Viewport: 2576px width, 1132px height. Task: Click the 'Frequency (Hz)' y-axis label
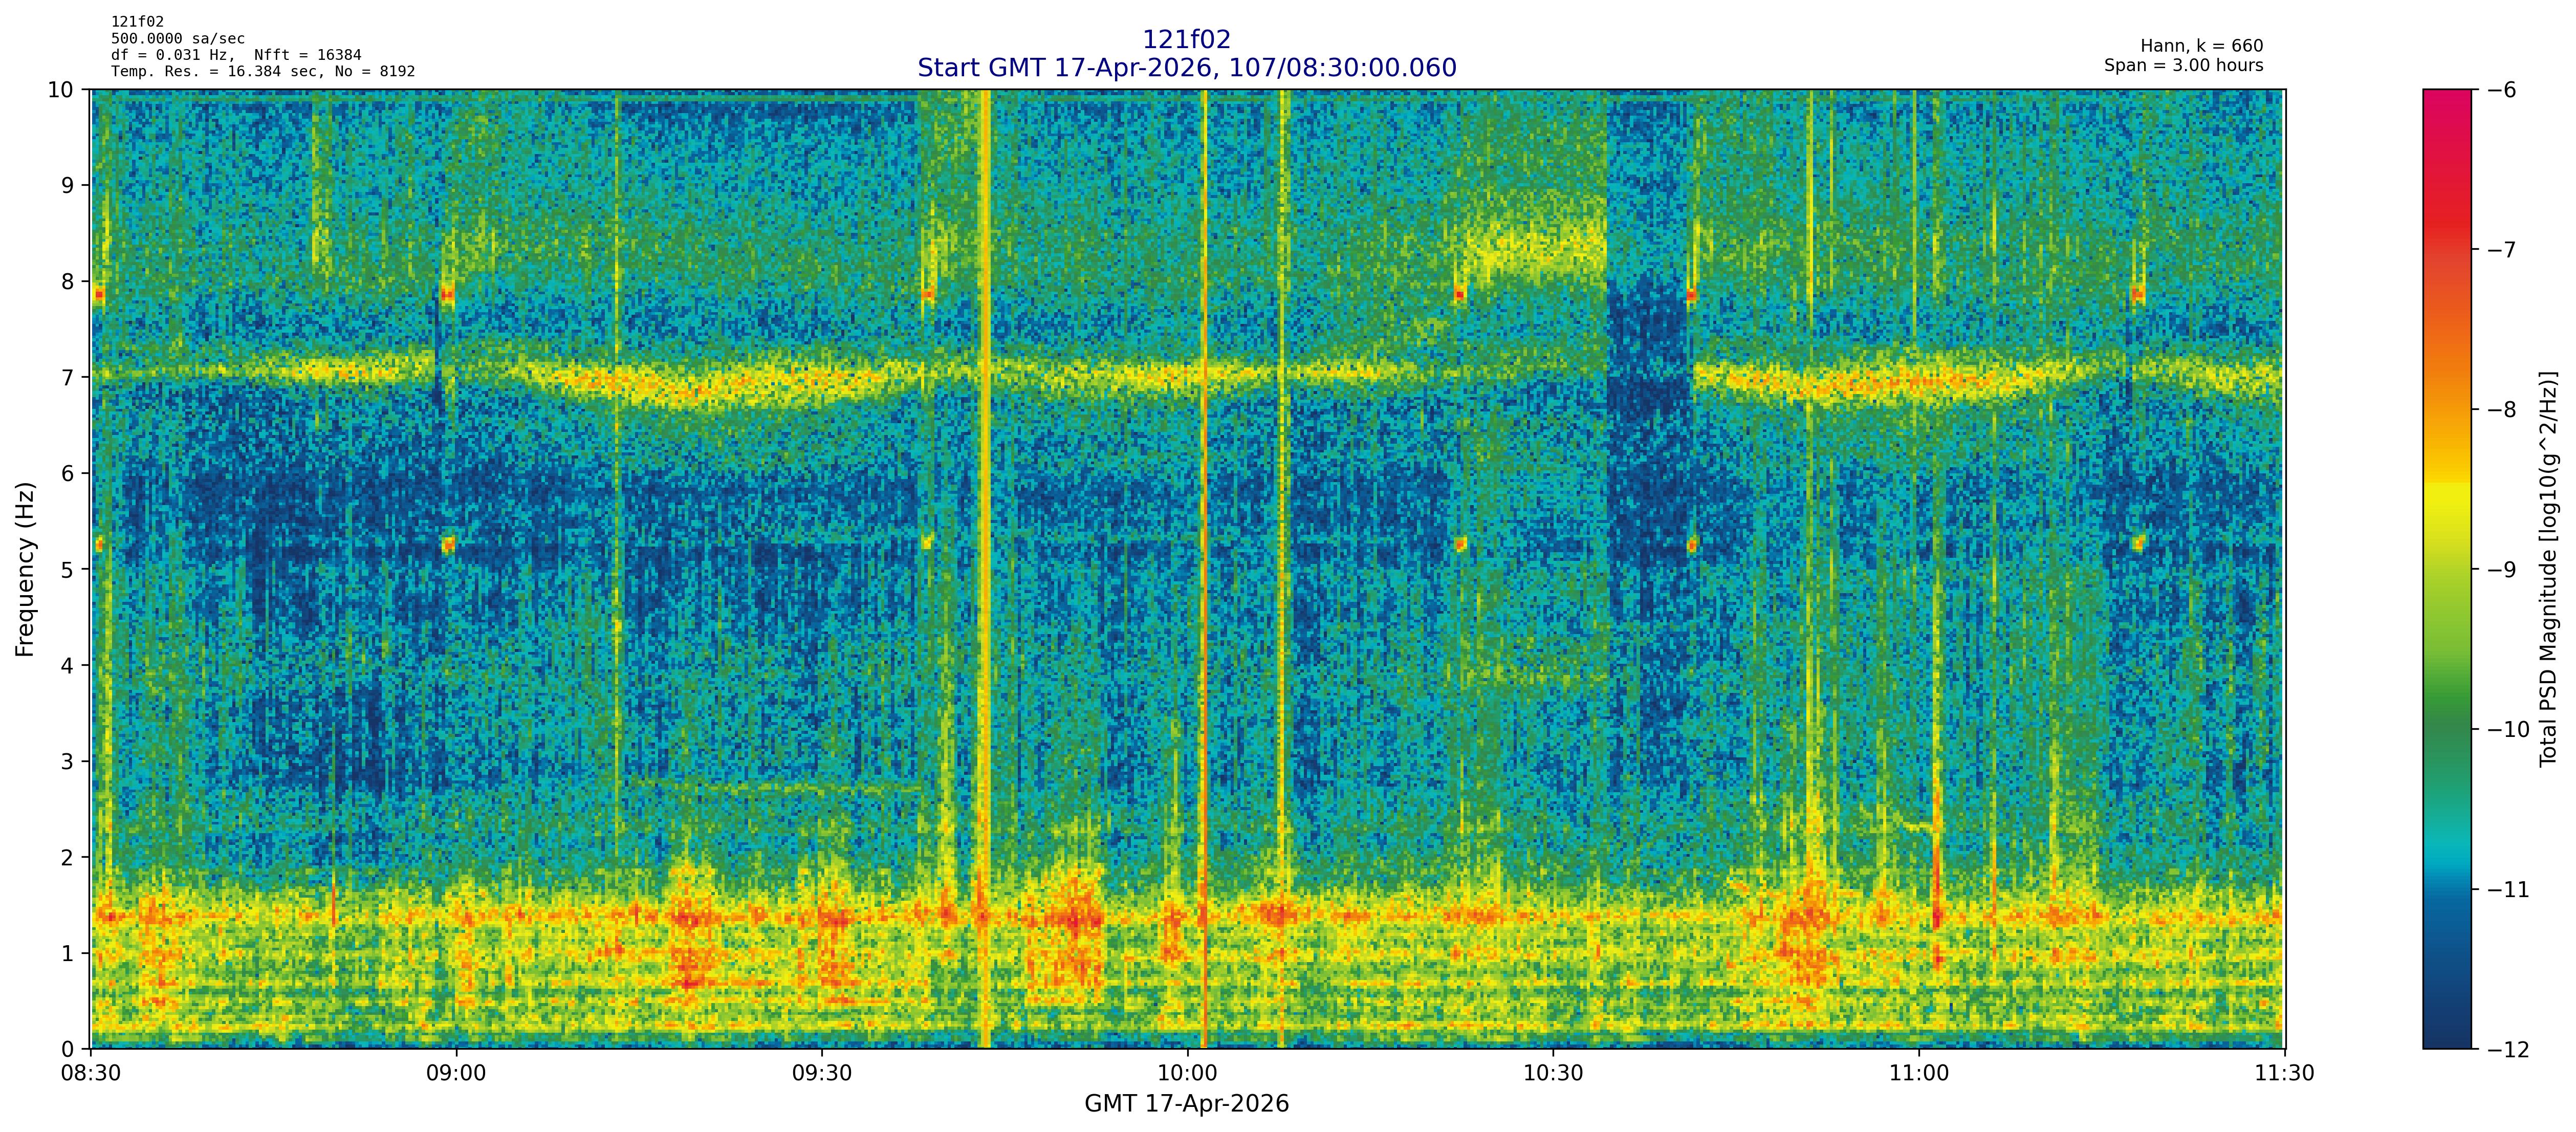coord(25,569)
